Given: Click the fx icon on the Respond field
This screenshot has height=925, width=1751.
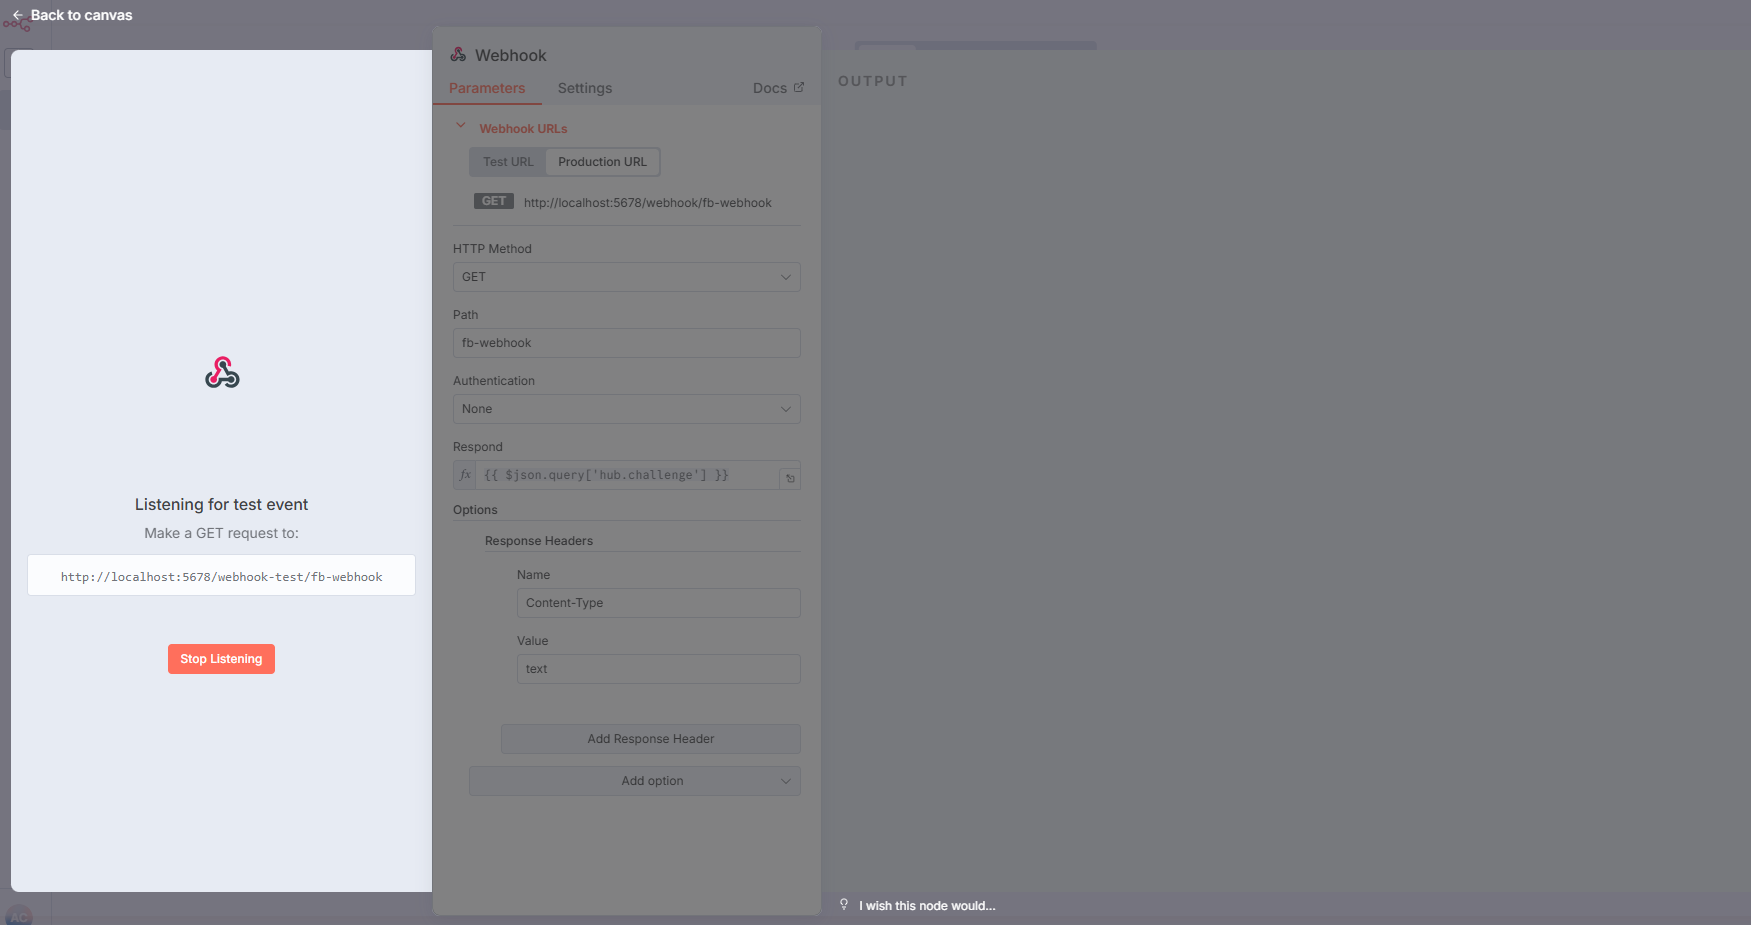Looking at the screenshot, I should click(x=464, y=475).
